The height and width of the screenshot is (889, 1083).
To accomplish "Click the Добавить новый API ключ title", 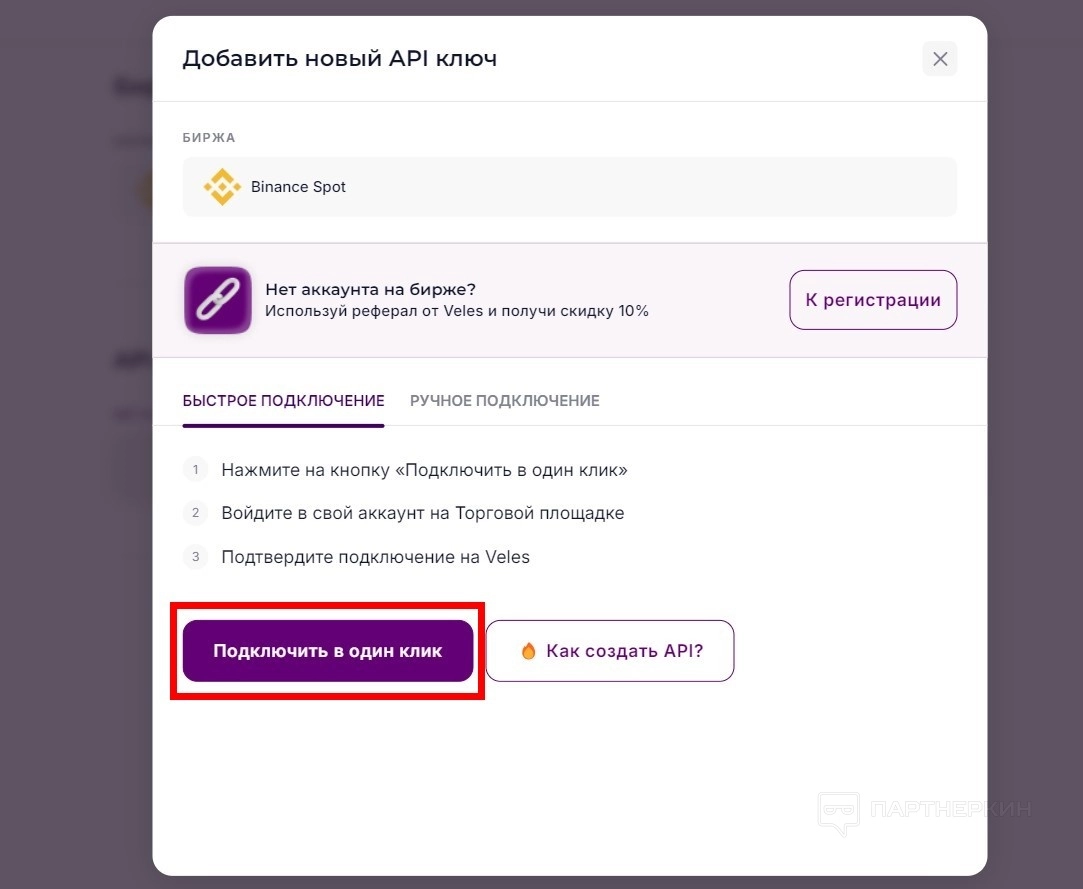I will (x=339, y=59).
